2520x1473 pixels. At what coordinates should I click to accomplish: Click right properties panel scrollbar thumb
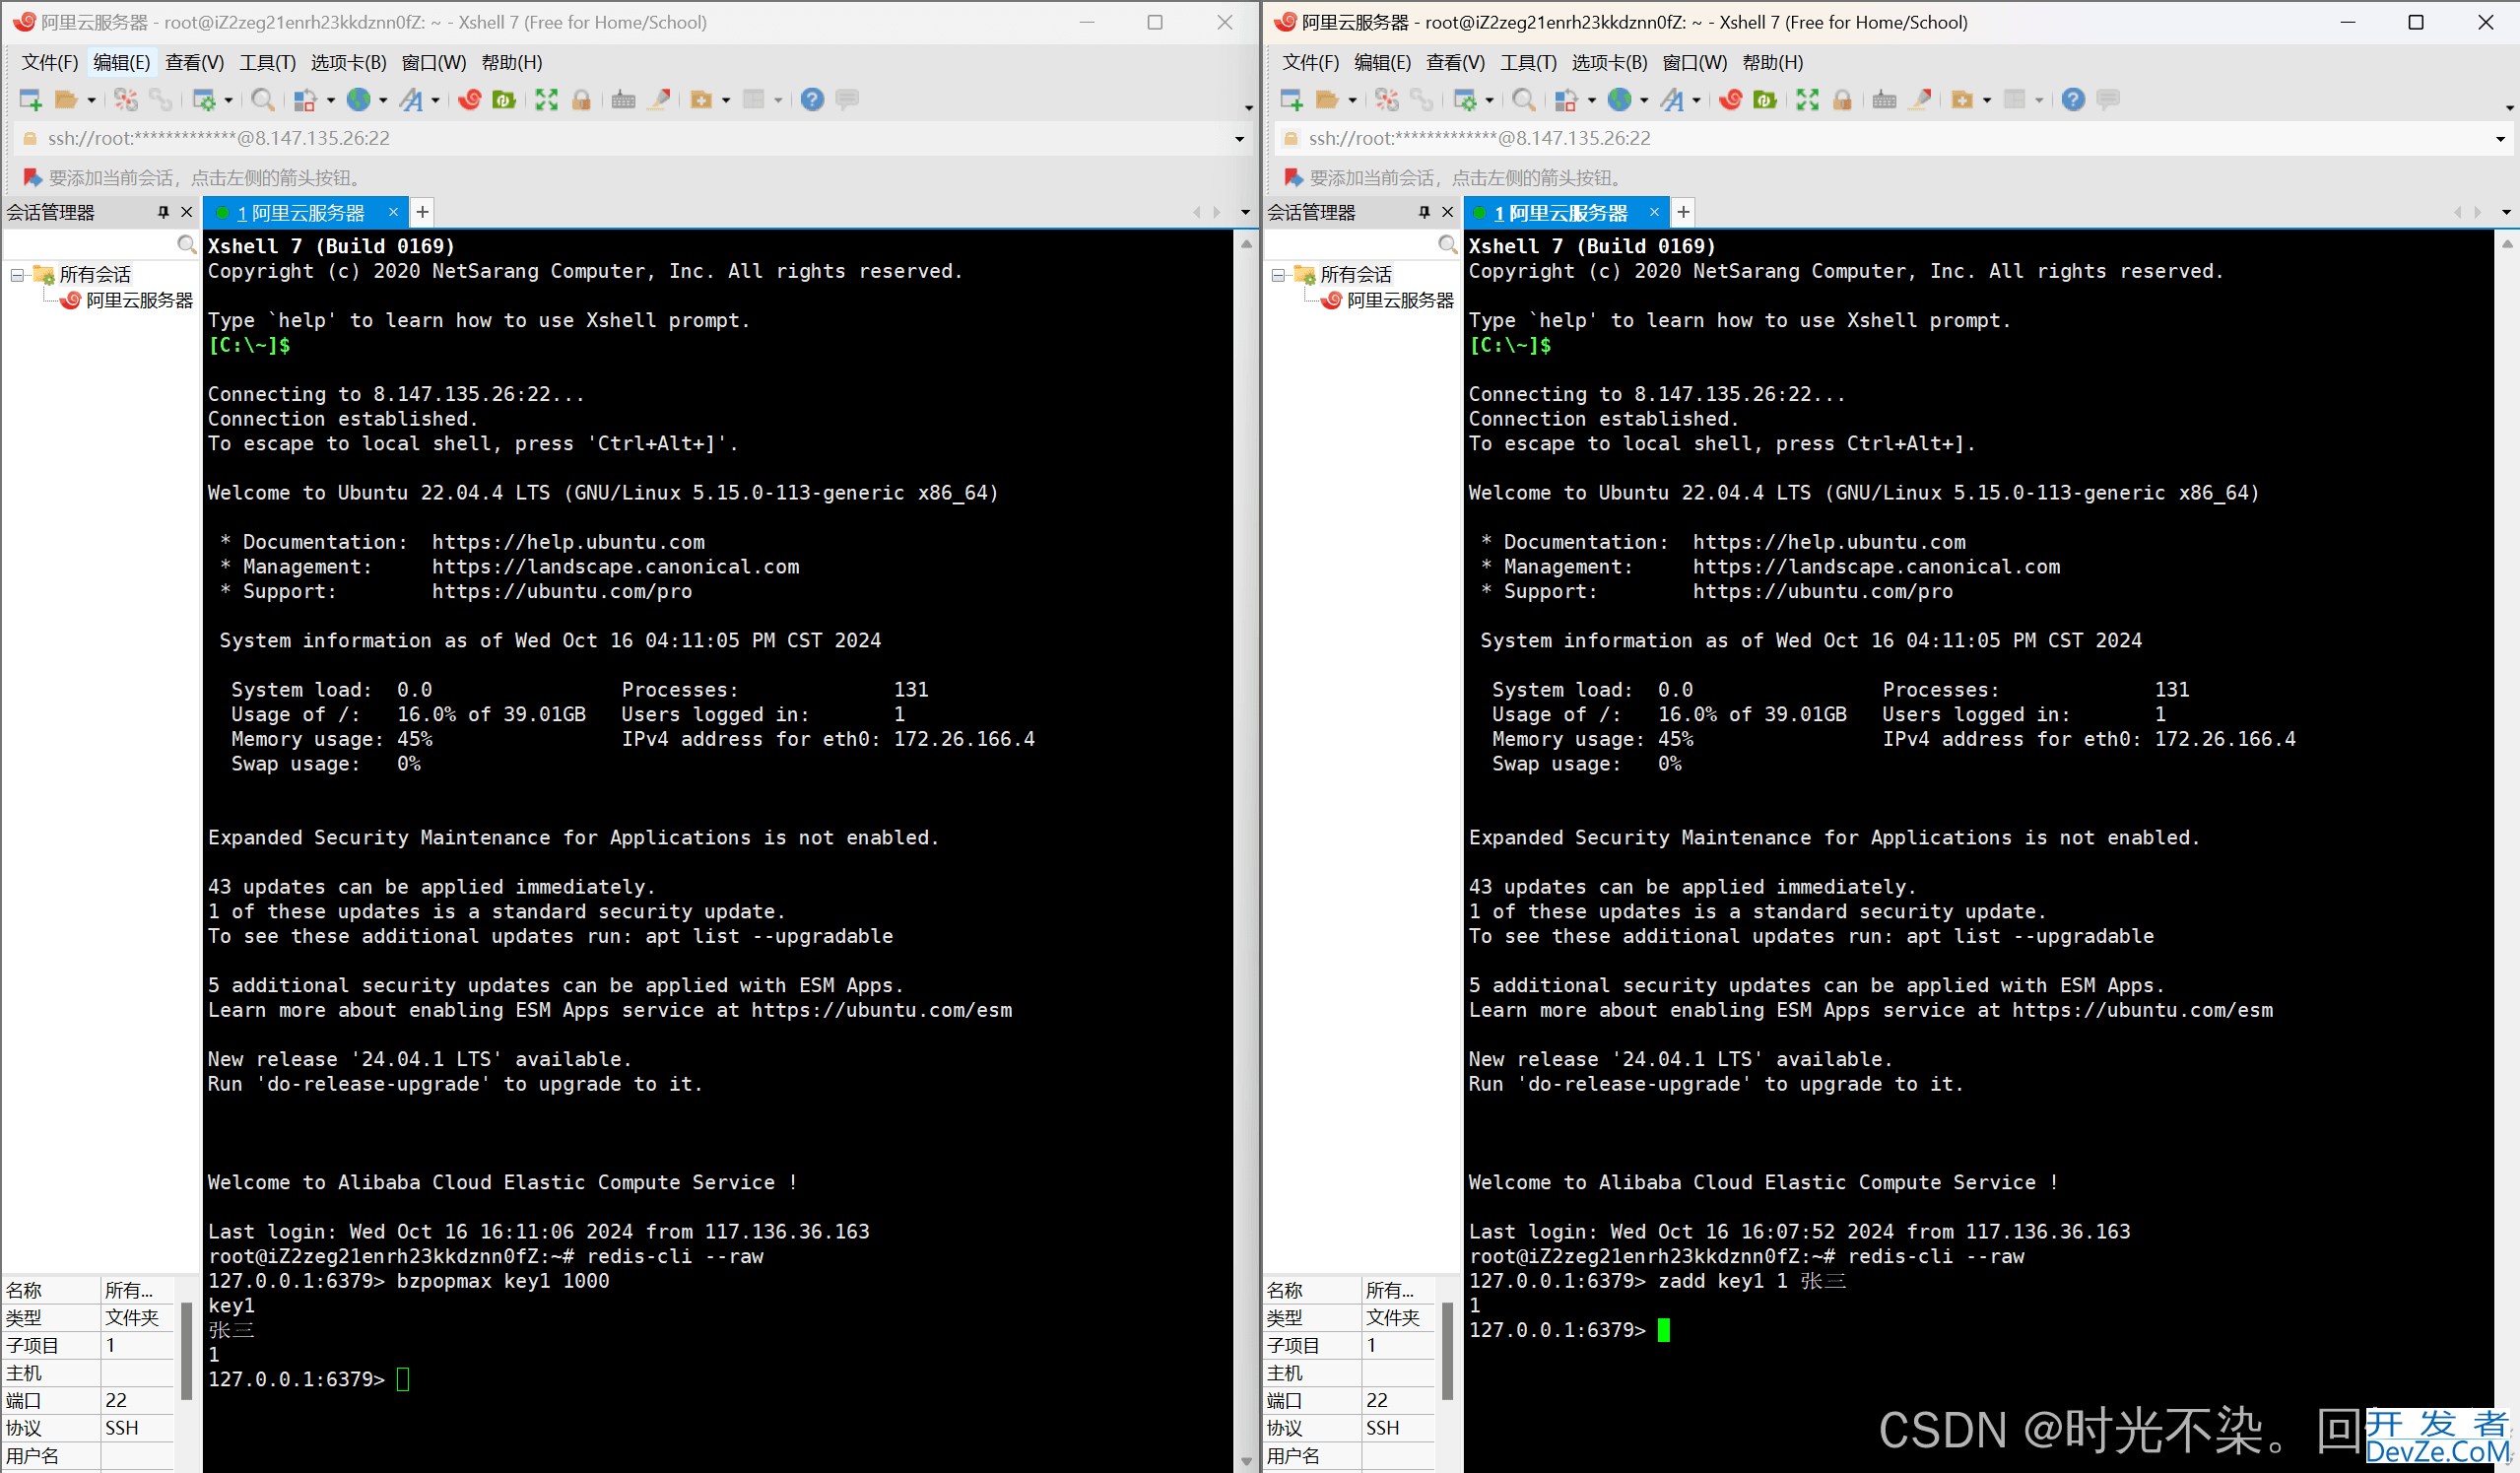(1447, 1349)
